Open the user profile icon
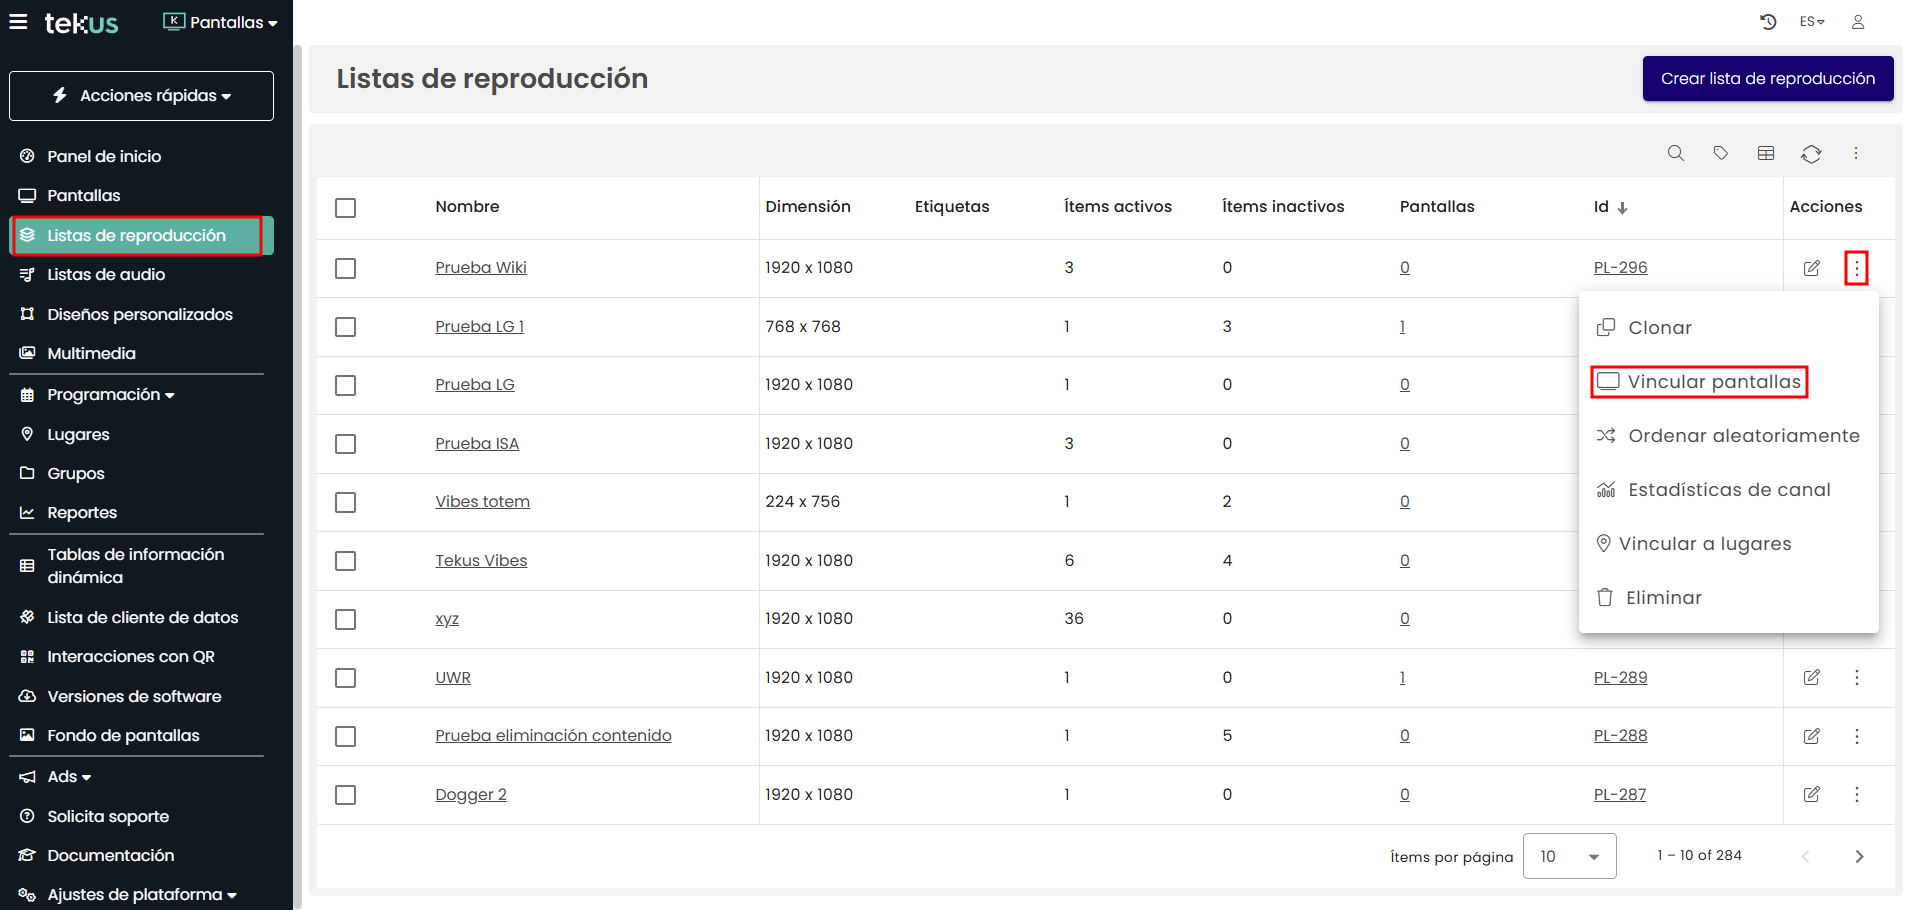This screenshot has width=1920, height=910. point(1857,22)
